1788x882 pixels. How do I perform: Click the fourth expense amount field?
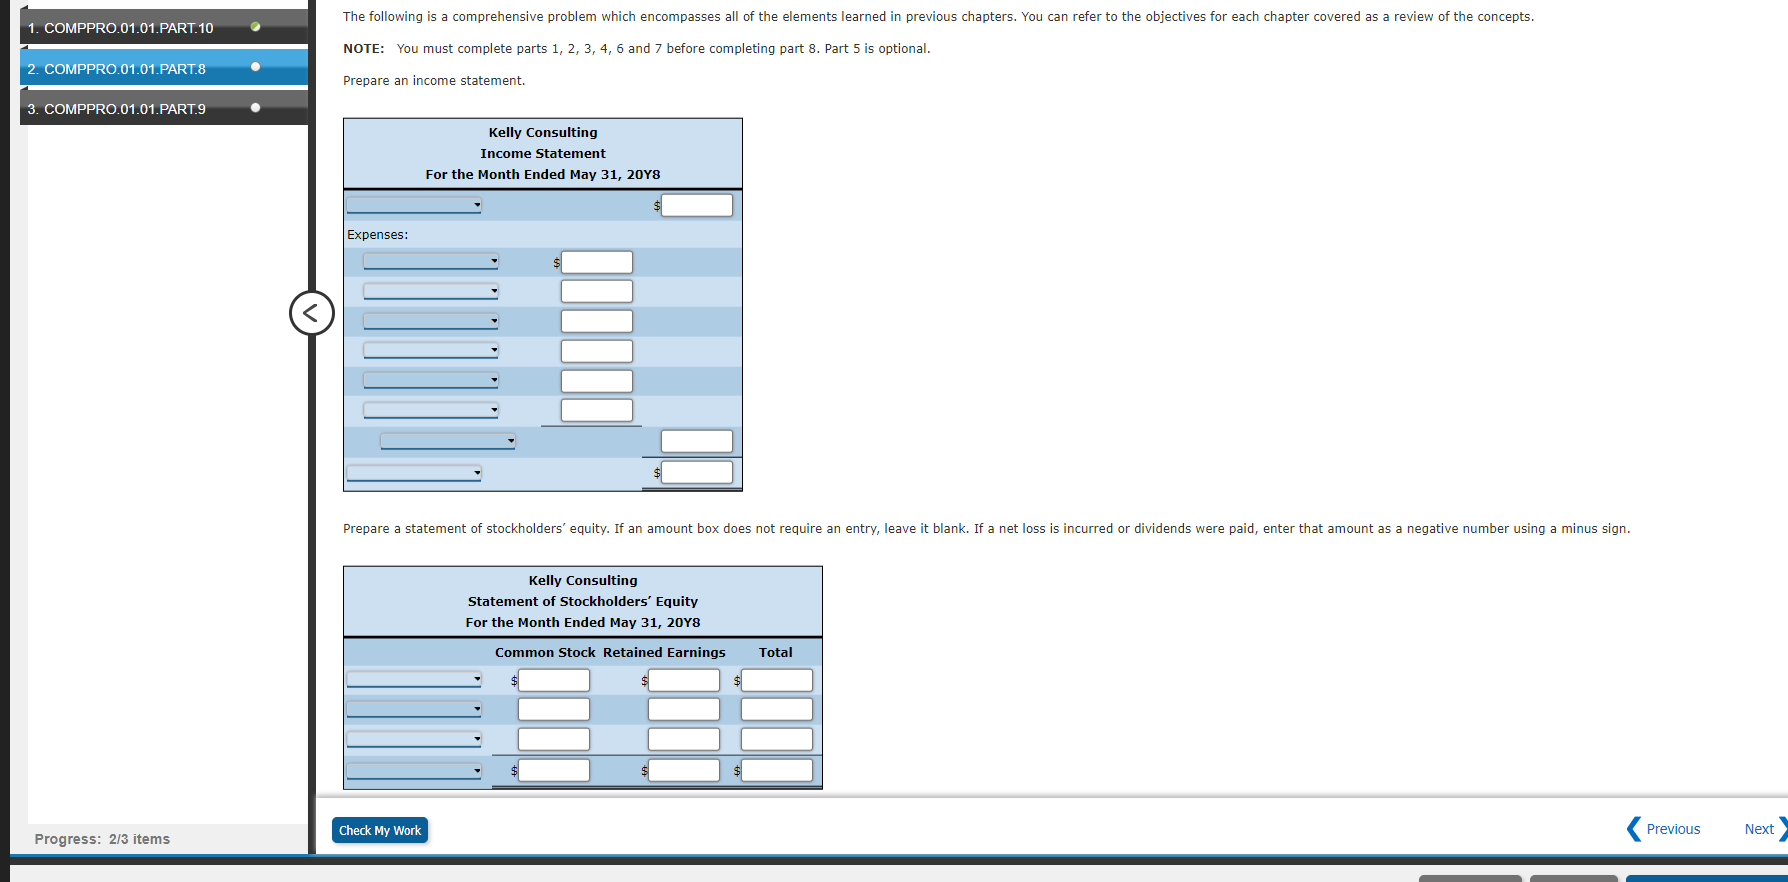click(x=597, y=351)
